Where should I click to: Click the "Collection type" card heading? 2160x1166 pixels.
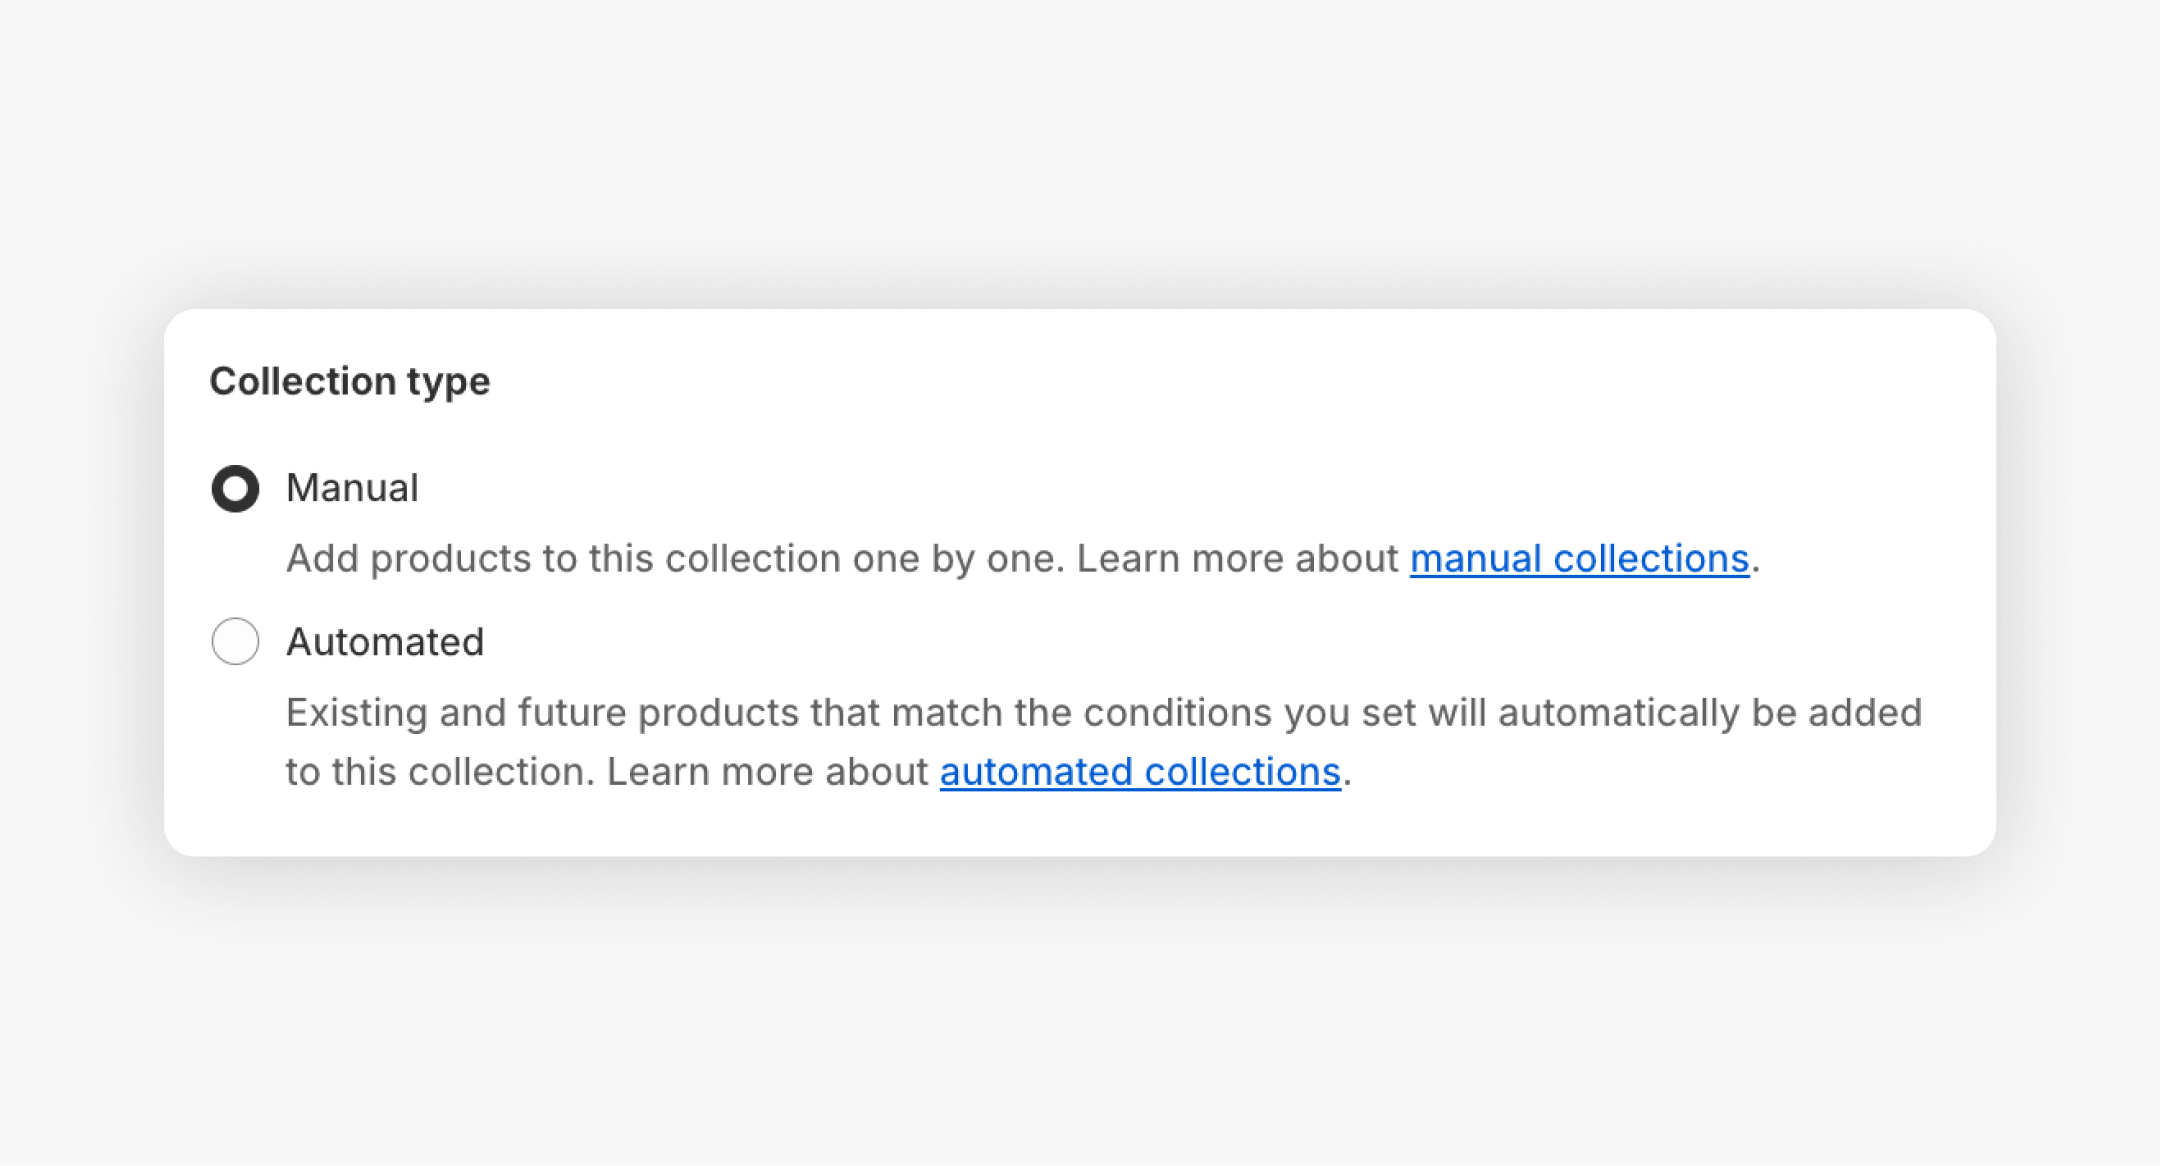coord(350,381)
